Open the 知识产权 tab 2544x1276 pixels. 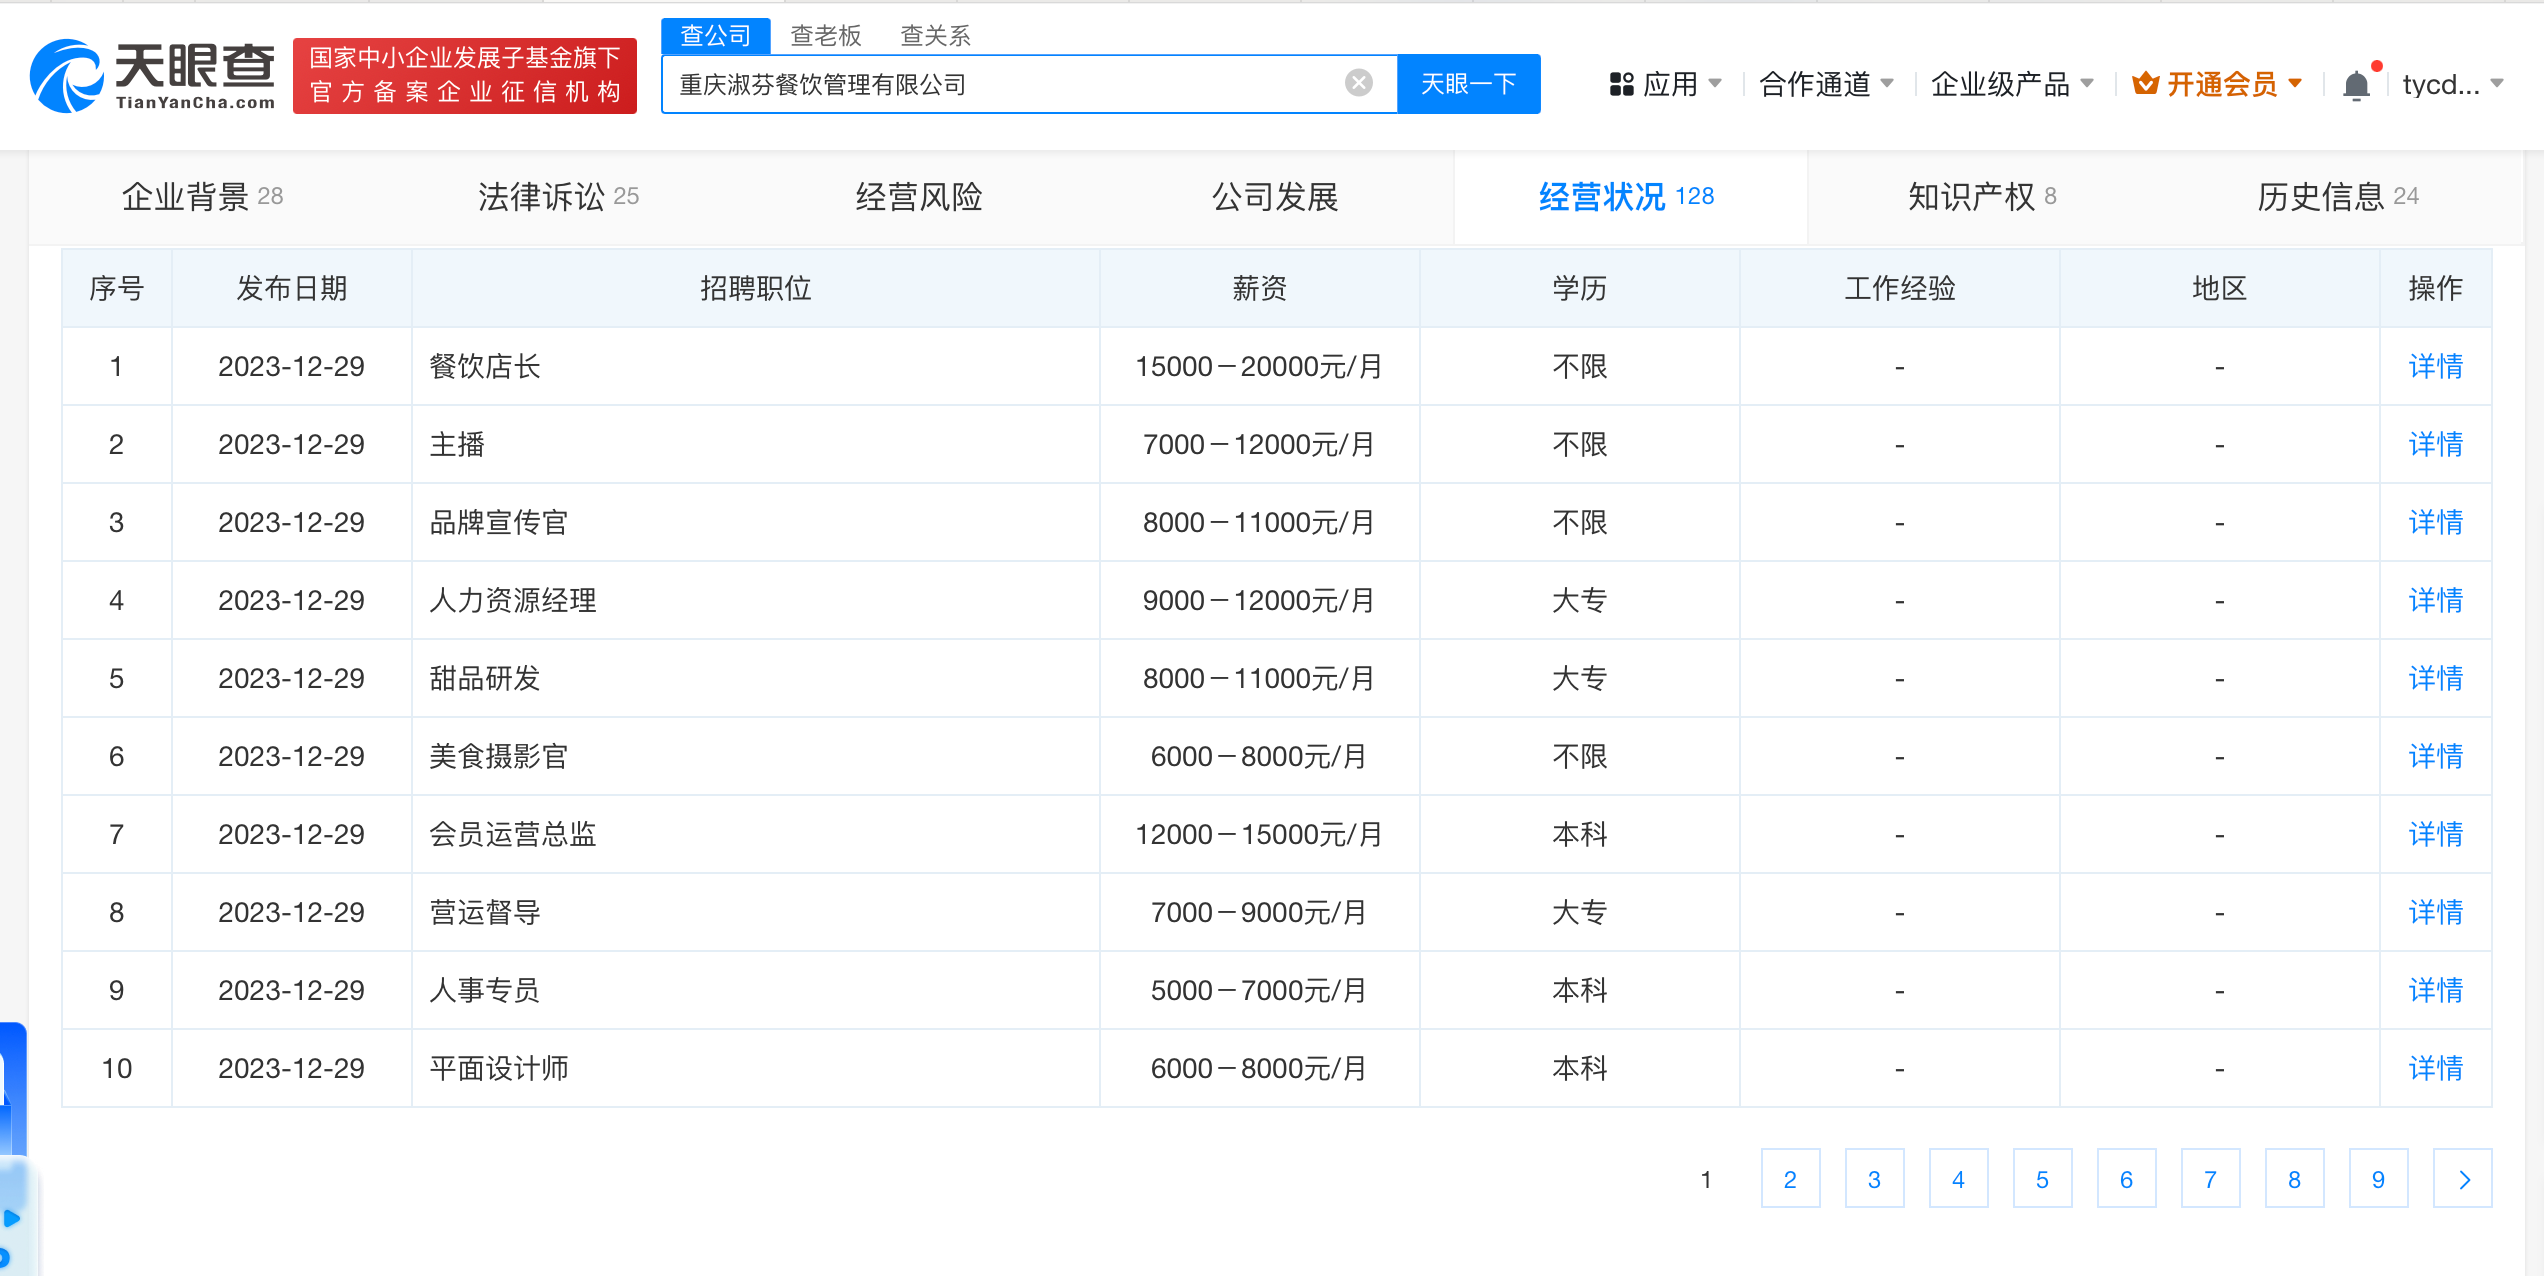pyautogui.click(x=1982, y=197)
